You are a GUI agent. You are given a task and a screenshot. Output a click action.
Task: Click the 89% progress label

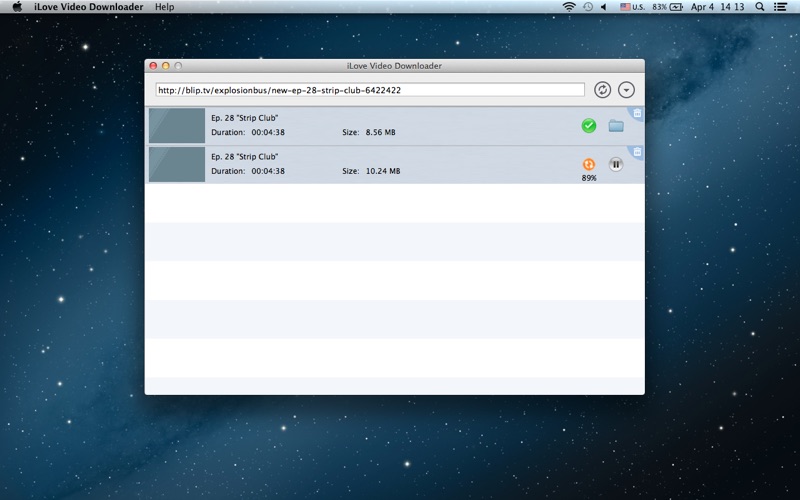coord(589,178)
